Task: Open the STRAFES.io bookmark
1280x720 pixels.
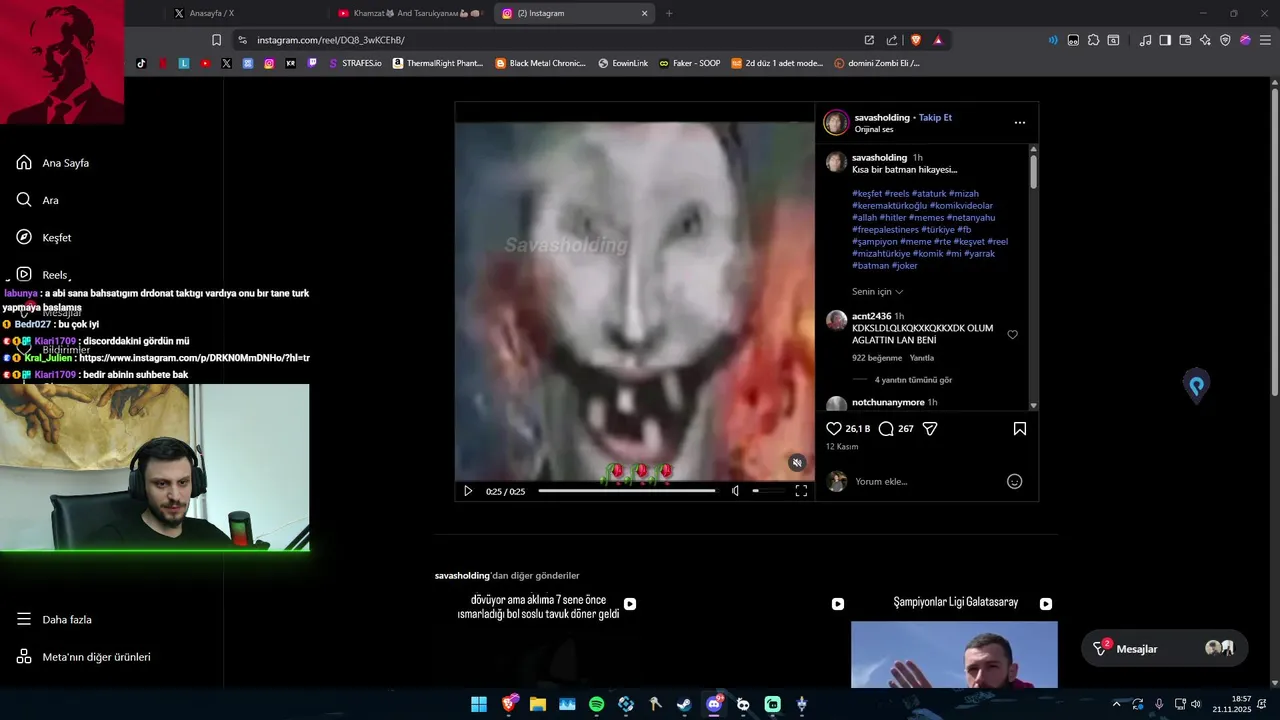Action: [x=355, y=63]
